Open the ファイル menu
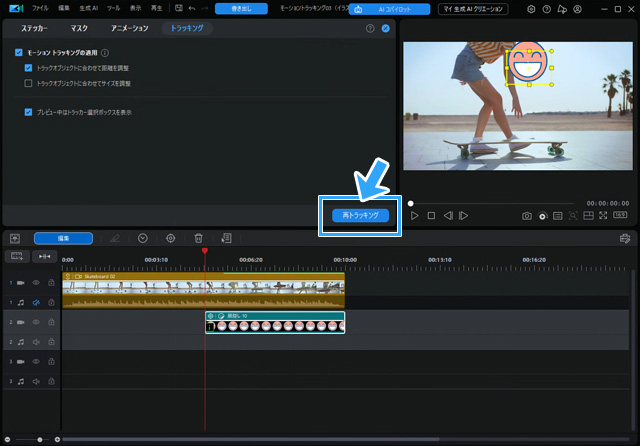The height and width of the screenshot is (446, 640). click(40, 8)
